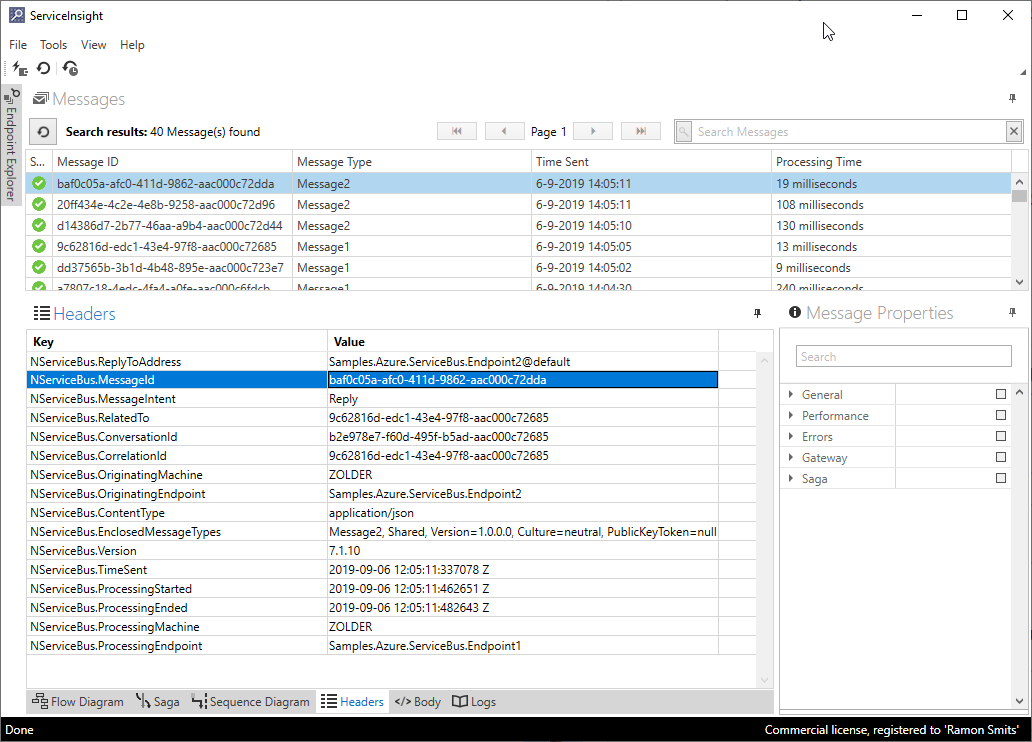The image size is (1032, 742).
Task: Click inside the Message Properties search box
Action: (x=903, y=356)
